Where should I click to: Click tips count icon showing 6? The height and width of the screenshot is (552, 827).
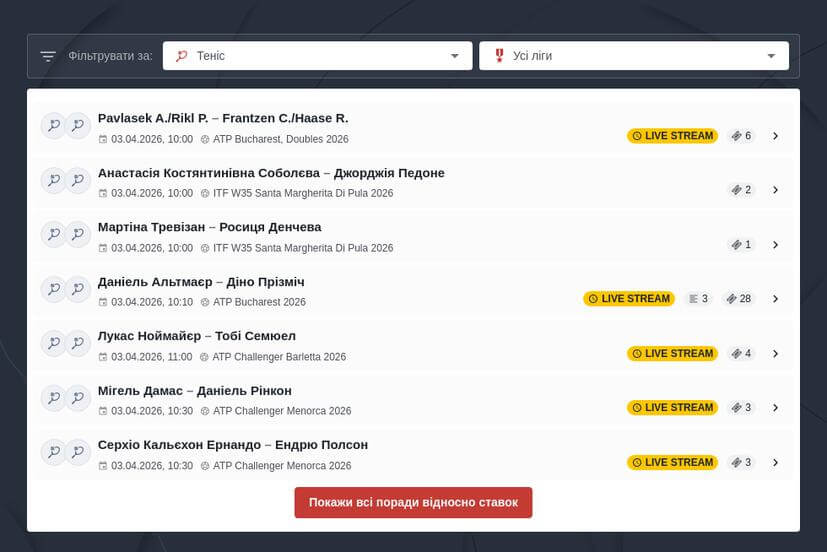[x=741, y=136]
